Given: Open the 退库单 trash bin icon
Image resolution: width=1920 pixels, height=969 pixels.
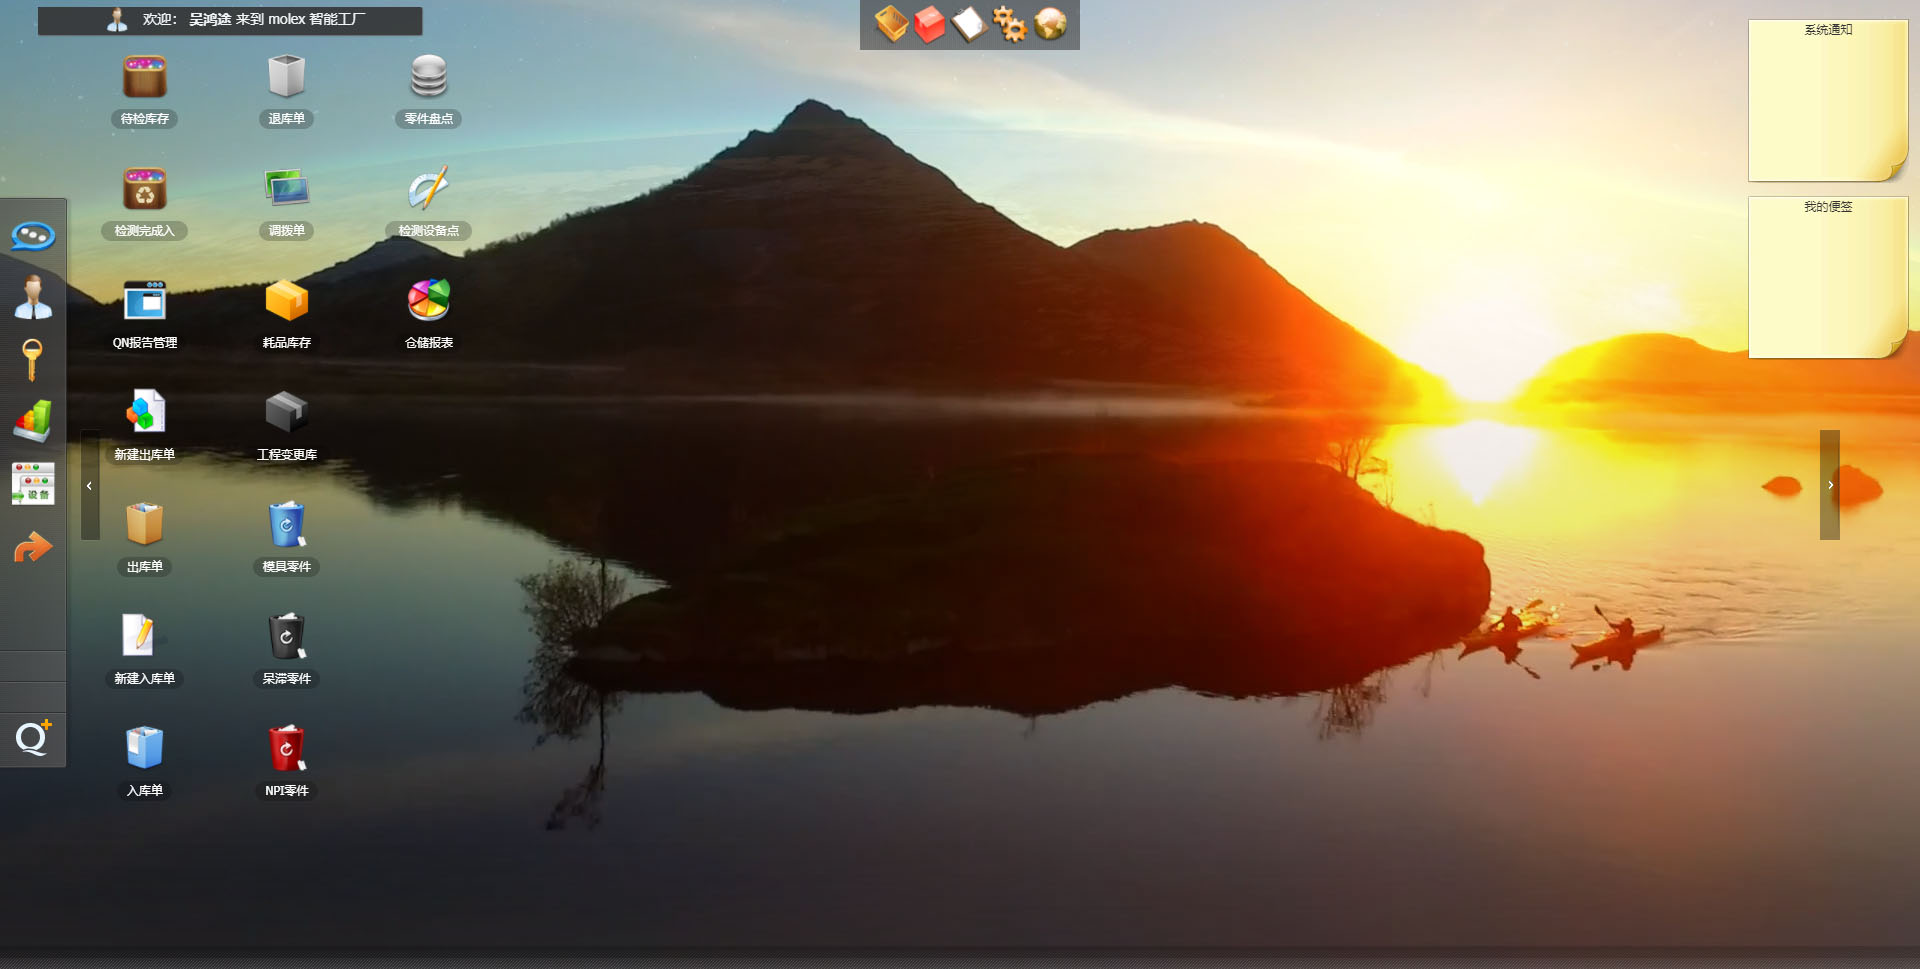Looking at the screenshot, I should (287, 78).
